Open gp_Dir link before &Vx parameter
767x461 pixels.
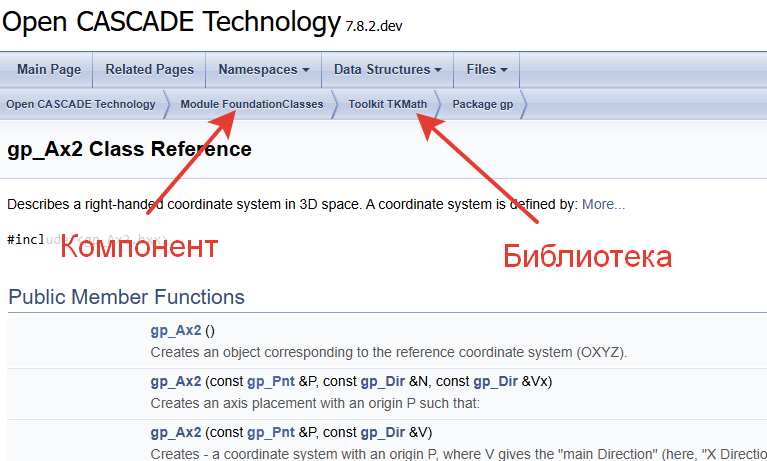[495, 382]
